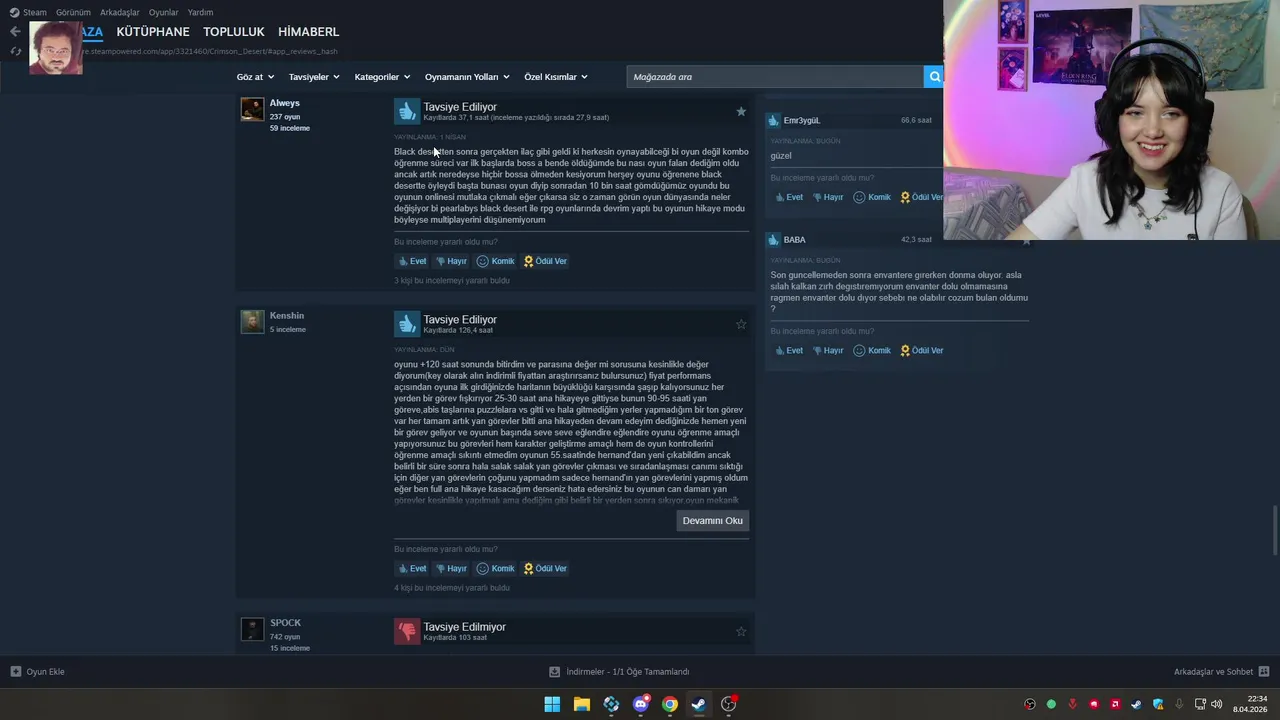Click the thumbs-up icon on Alweys' review
This screenshot has width=1280, height=720.
pyautogui.click(x=406, y=111)
